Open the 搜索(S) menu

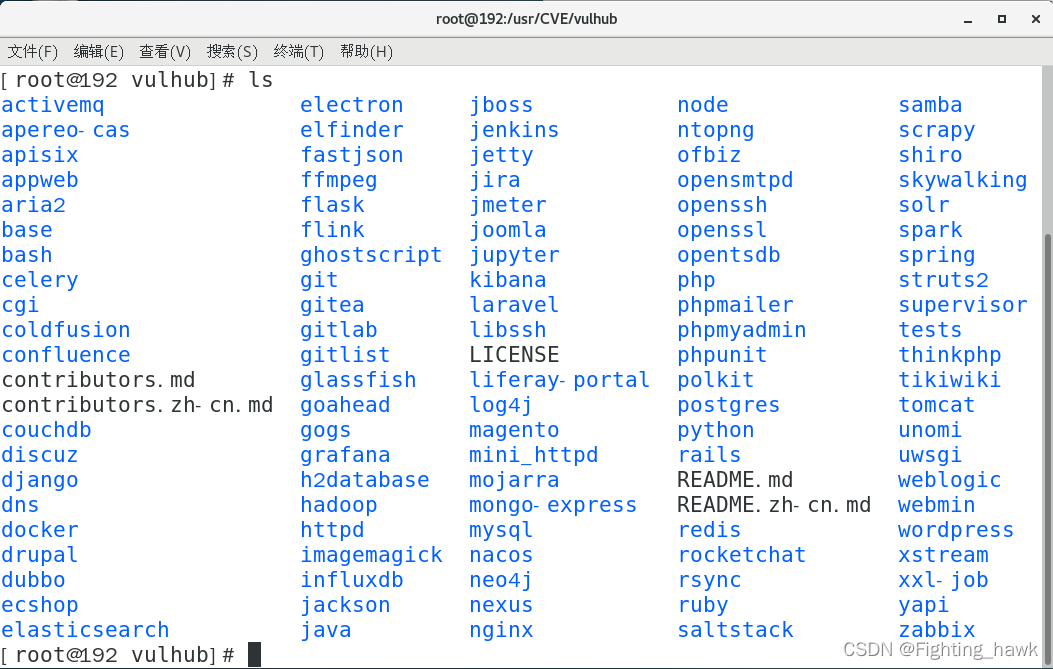click(232, 52)
